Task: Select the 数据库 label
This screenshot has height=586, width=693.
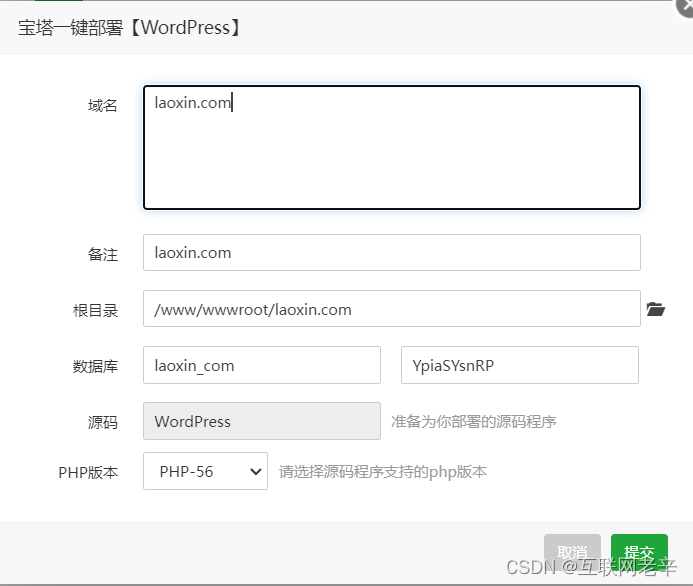Action: click(x=95, y=366)
